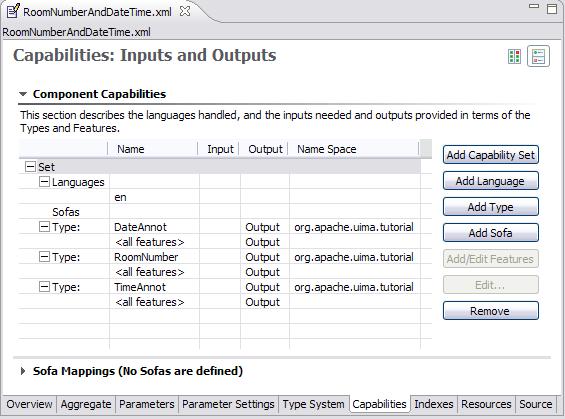The width and height of the screenshot is (565, 419).
Task: Click the Remove button
Action: [491, 311]
